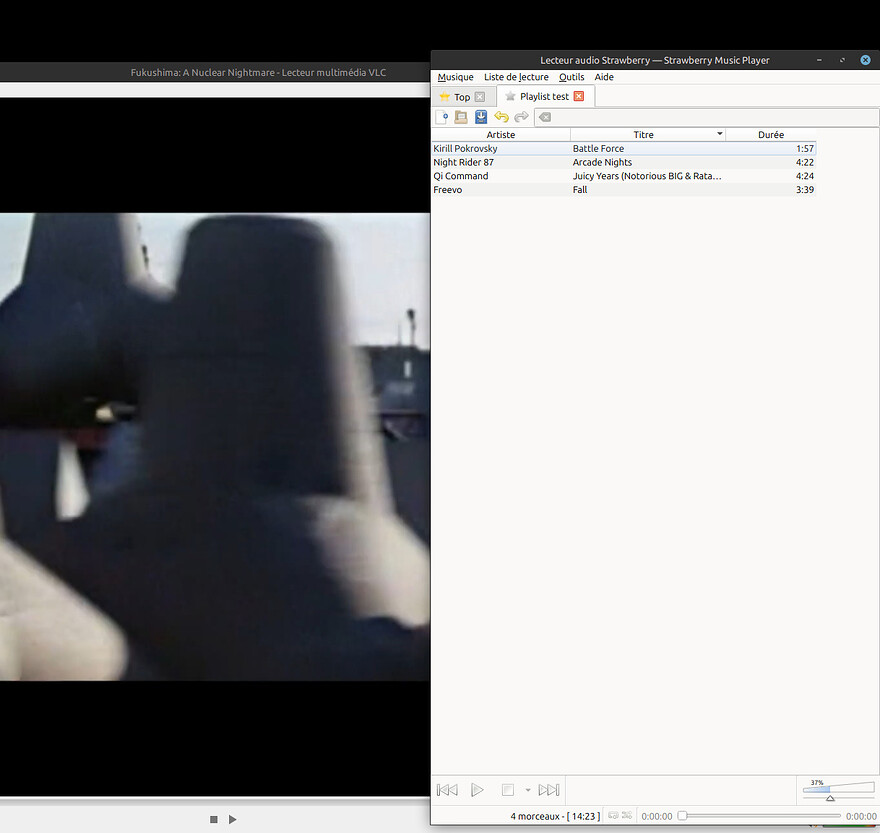880x833 pixels.
Task: Click the Titre column sort arrow
Action: (x=719, y=134)
